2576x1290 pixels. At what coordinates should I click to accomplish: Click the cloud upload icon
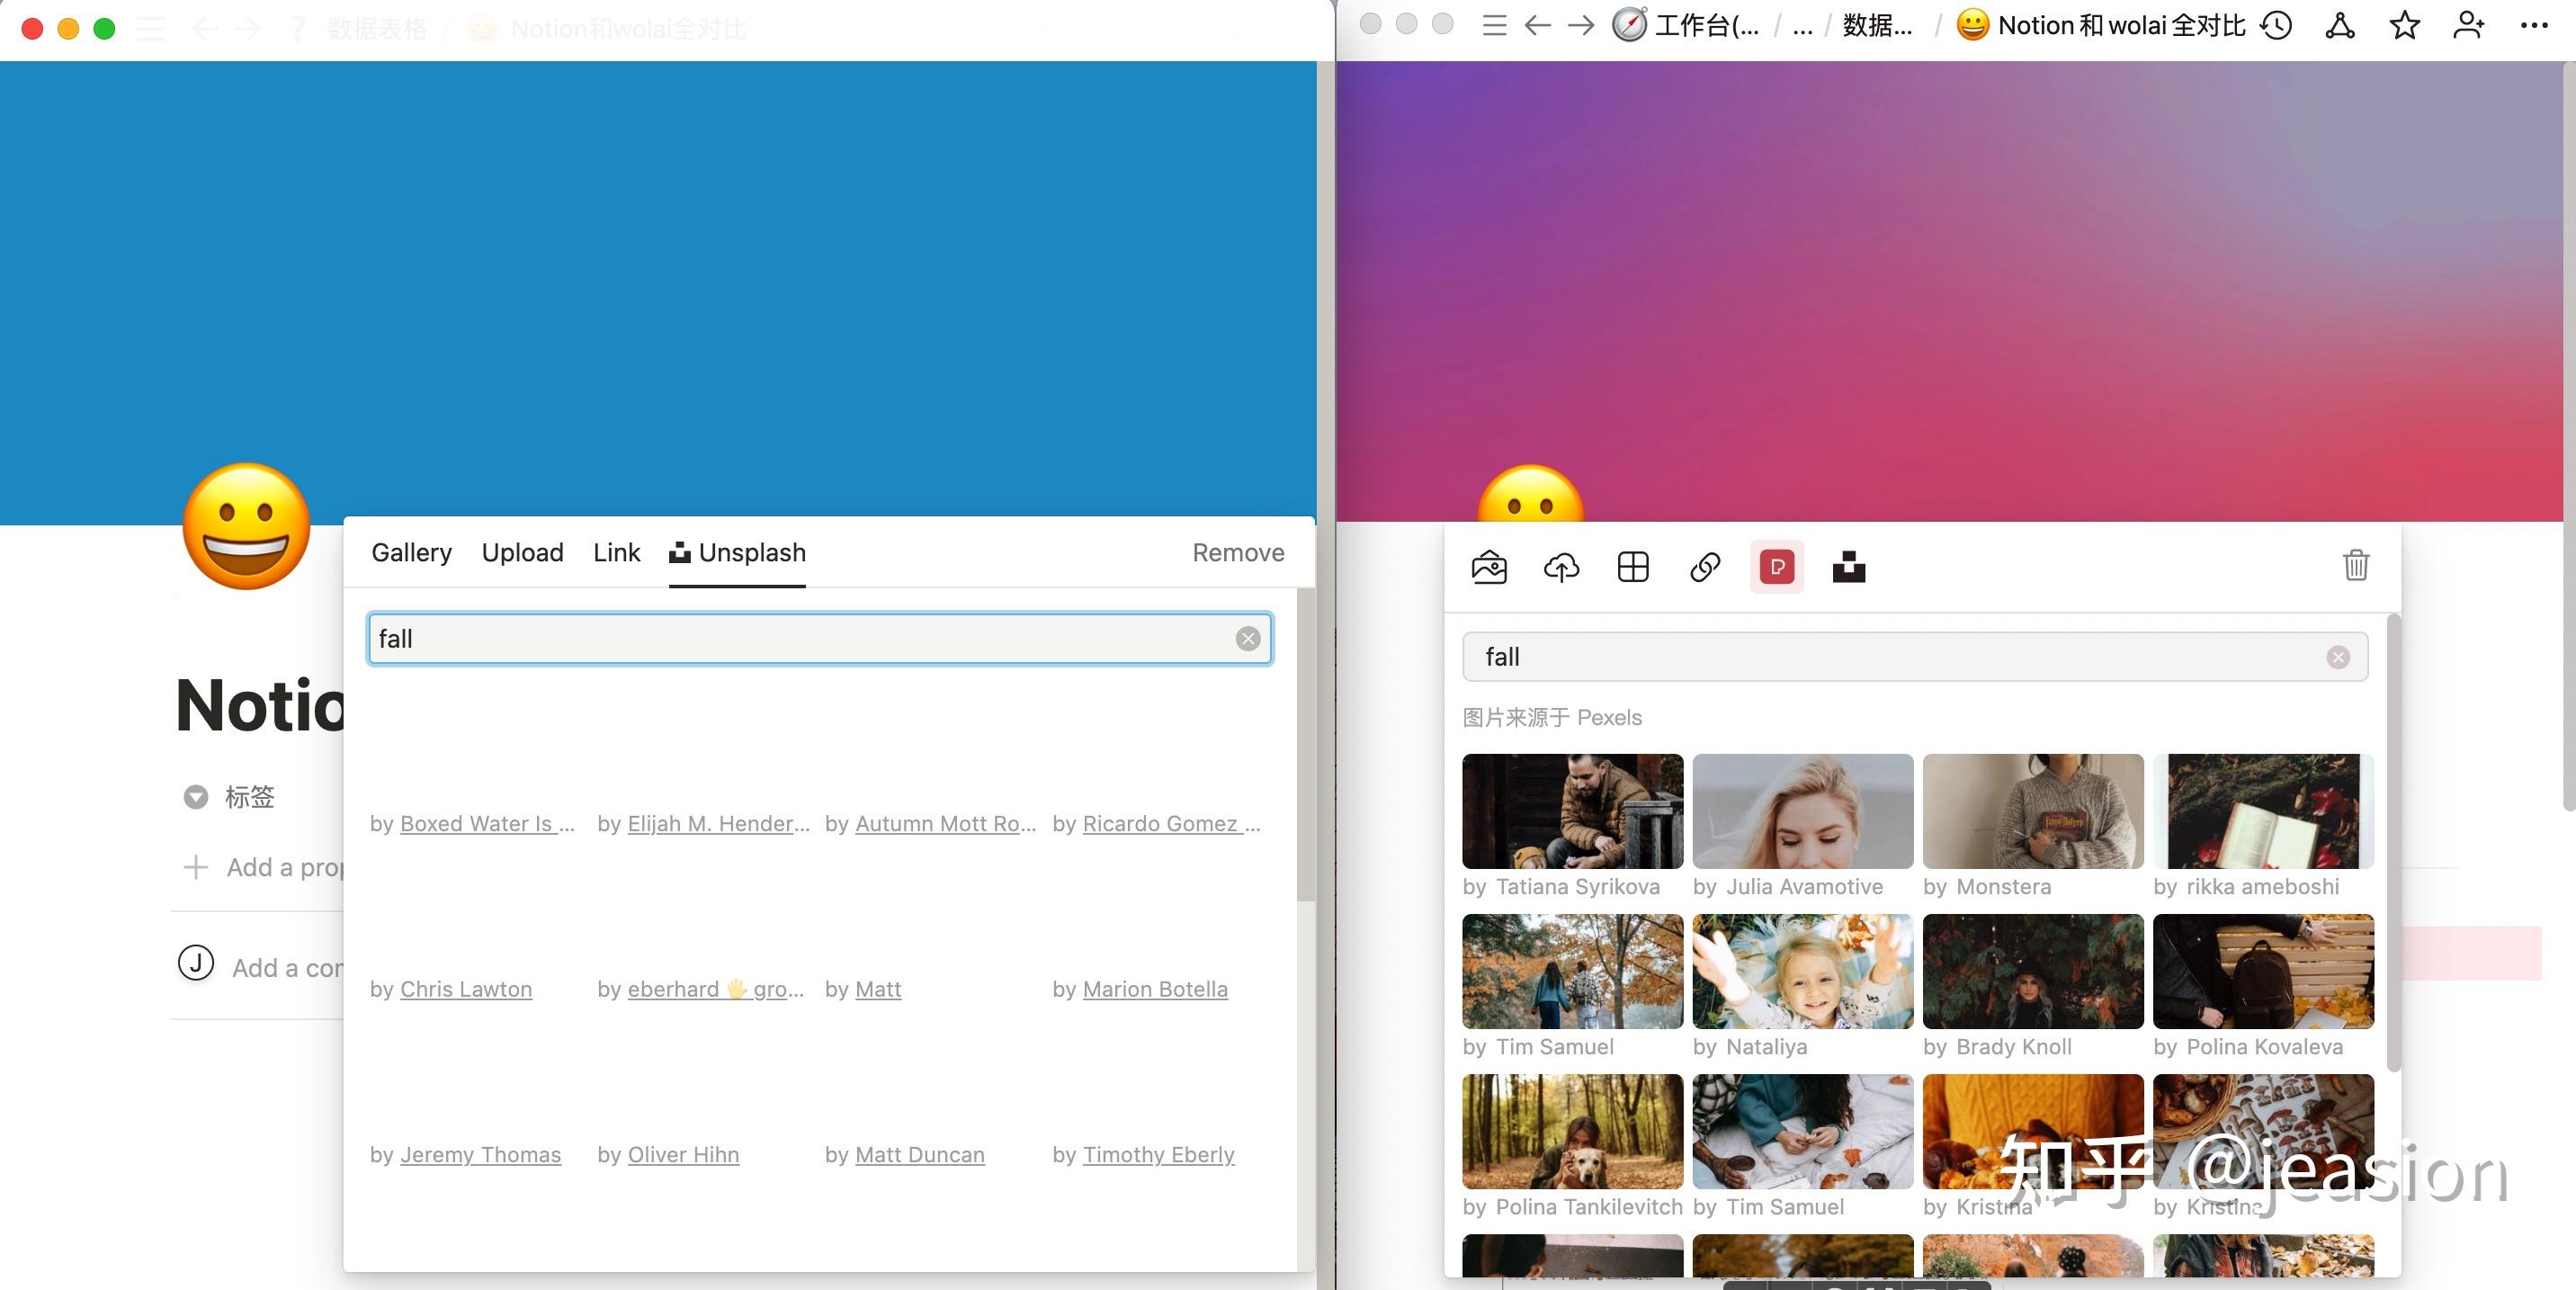[x=1561, y=567]
